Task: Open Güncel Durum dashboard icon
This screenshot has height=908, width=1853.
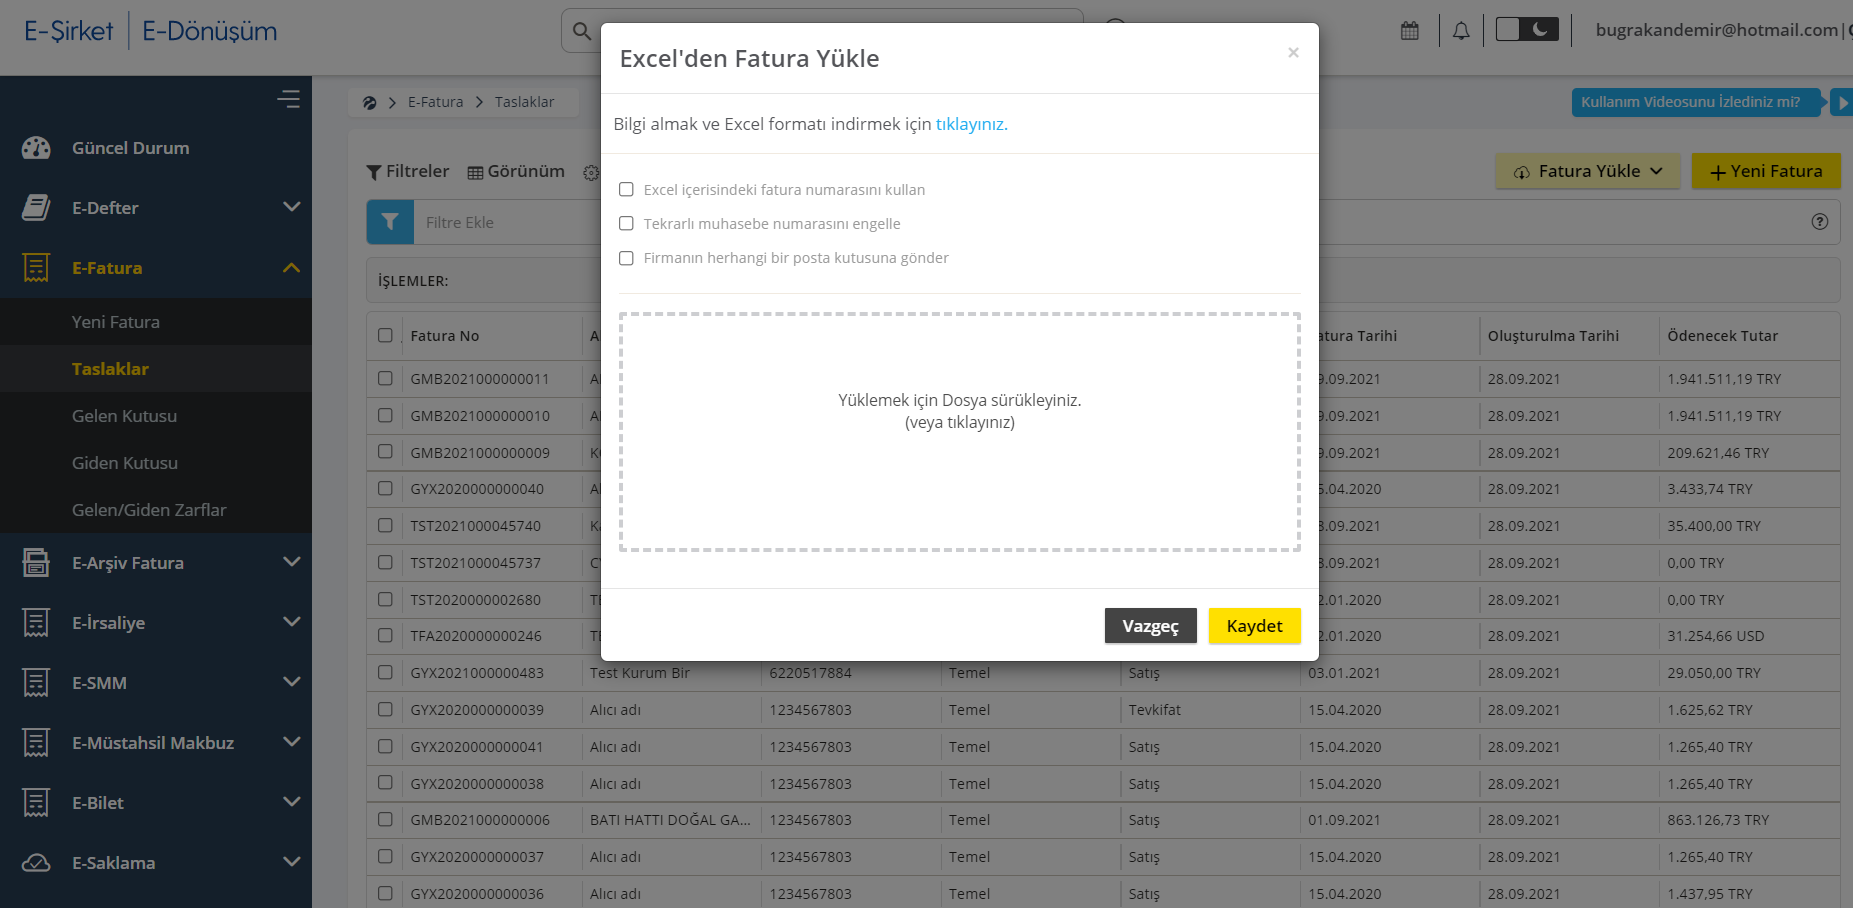Action: coord(36,148)
